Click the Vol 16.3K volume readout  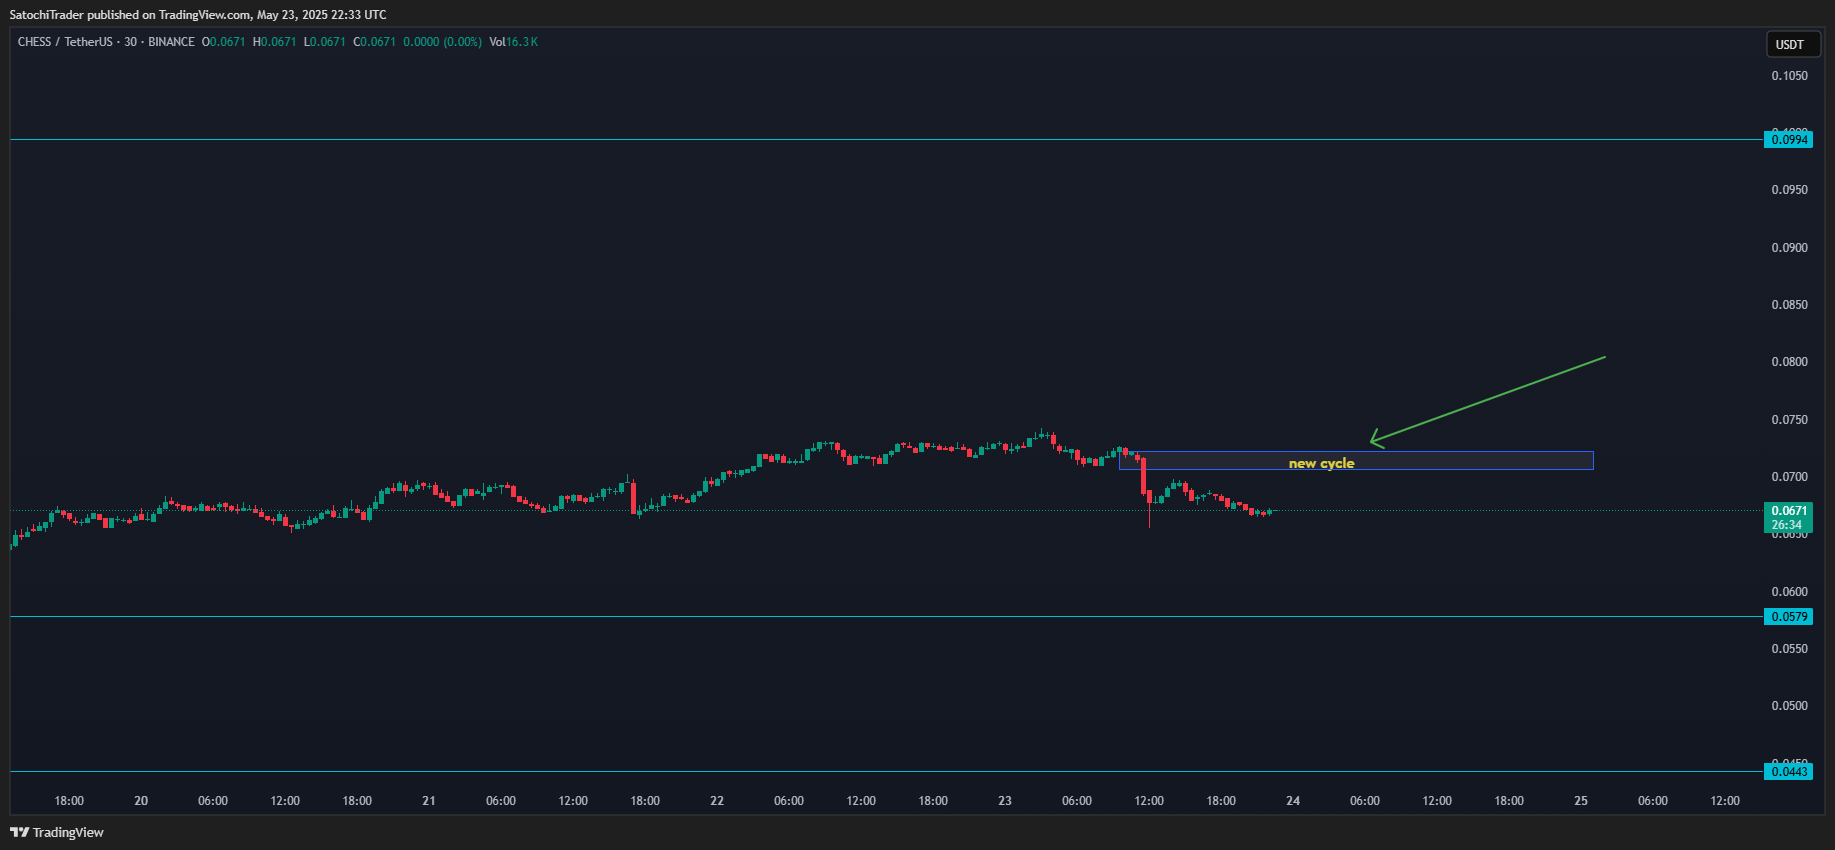513,42
